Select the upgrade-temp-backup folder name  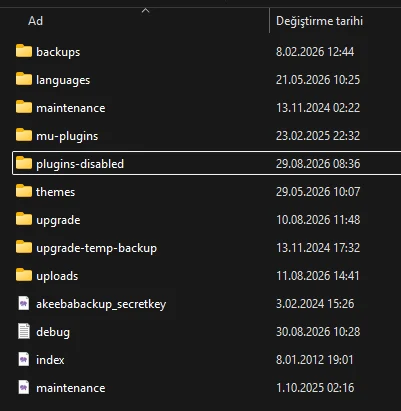coord(96,248)
